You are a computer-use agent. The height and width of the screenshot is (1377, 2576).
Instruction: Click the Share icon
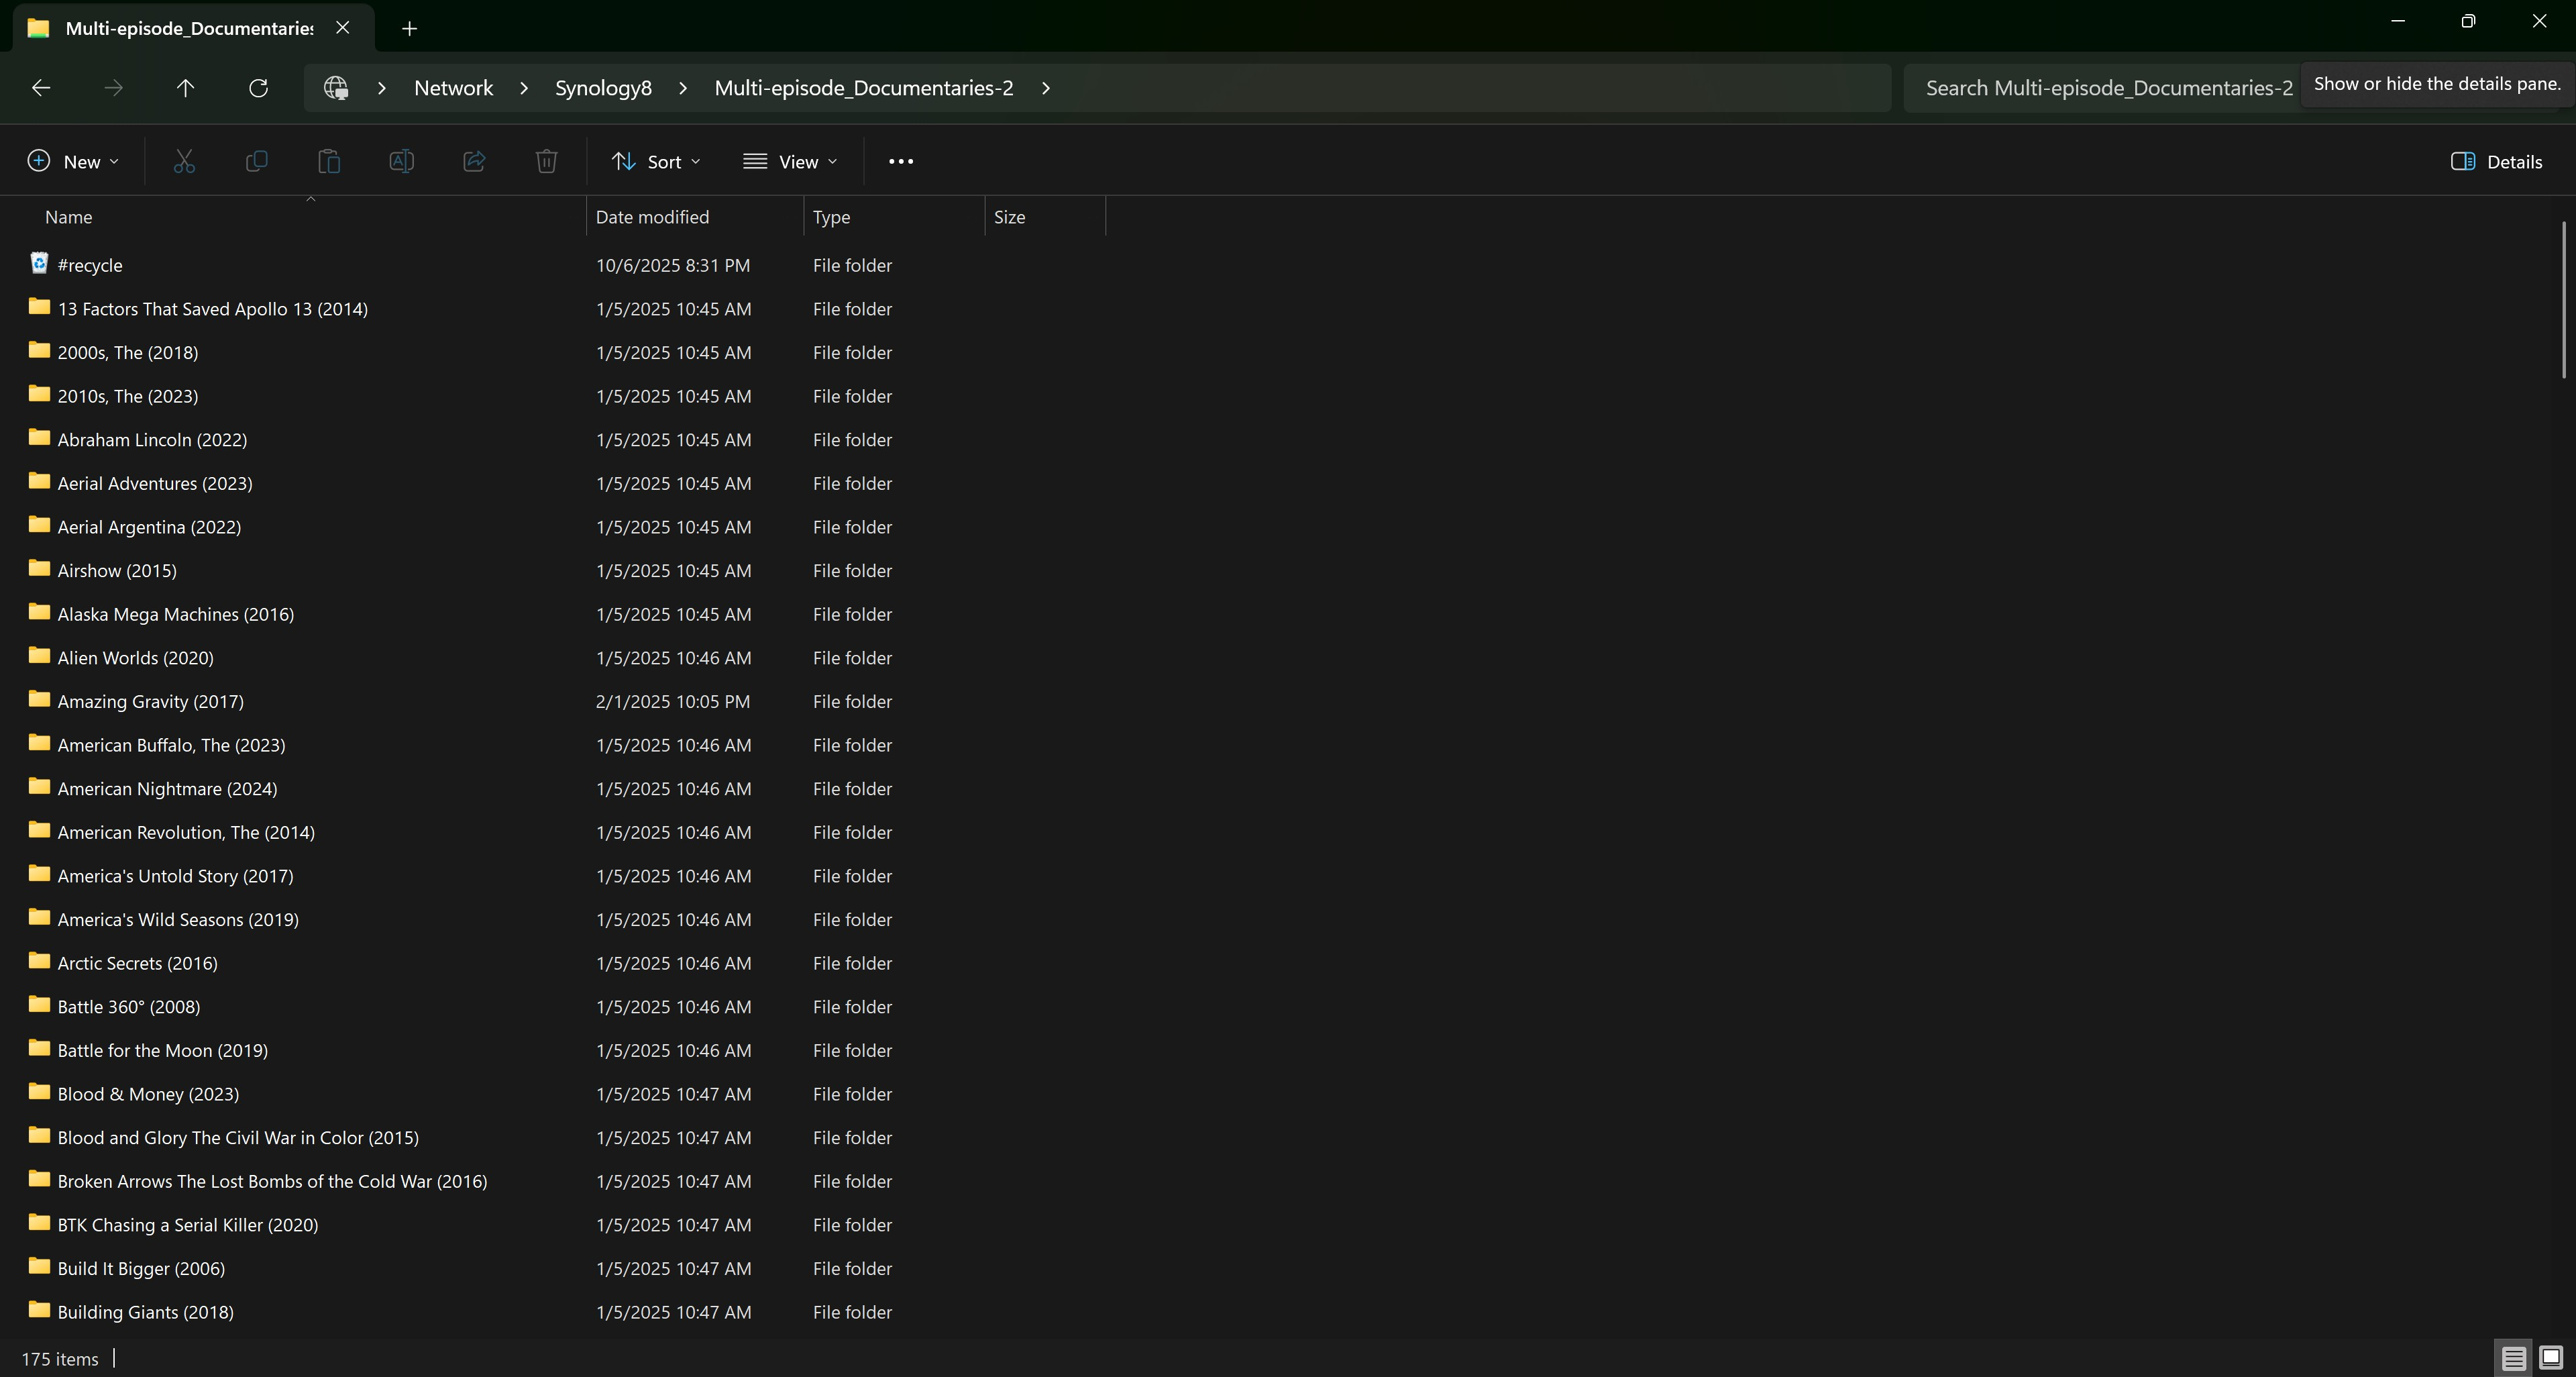tap(474, 161)
